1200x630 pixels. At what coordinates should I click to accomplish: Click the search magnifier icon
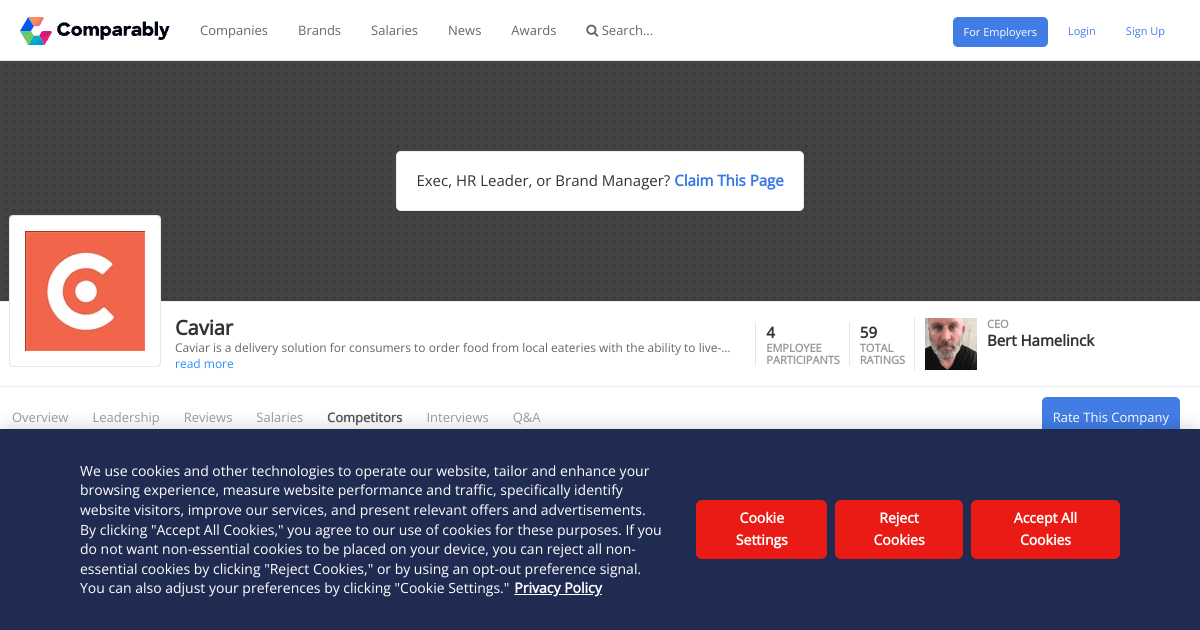[x=592, y=31]
